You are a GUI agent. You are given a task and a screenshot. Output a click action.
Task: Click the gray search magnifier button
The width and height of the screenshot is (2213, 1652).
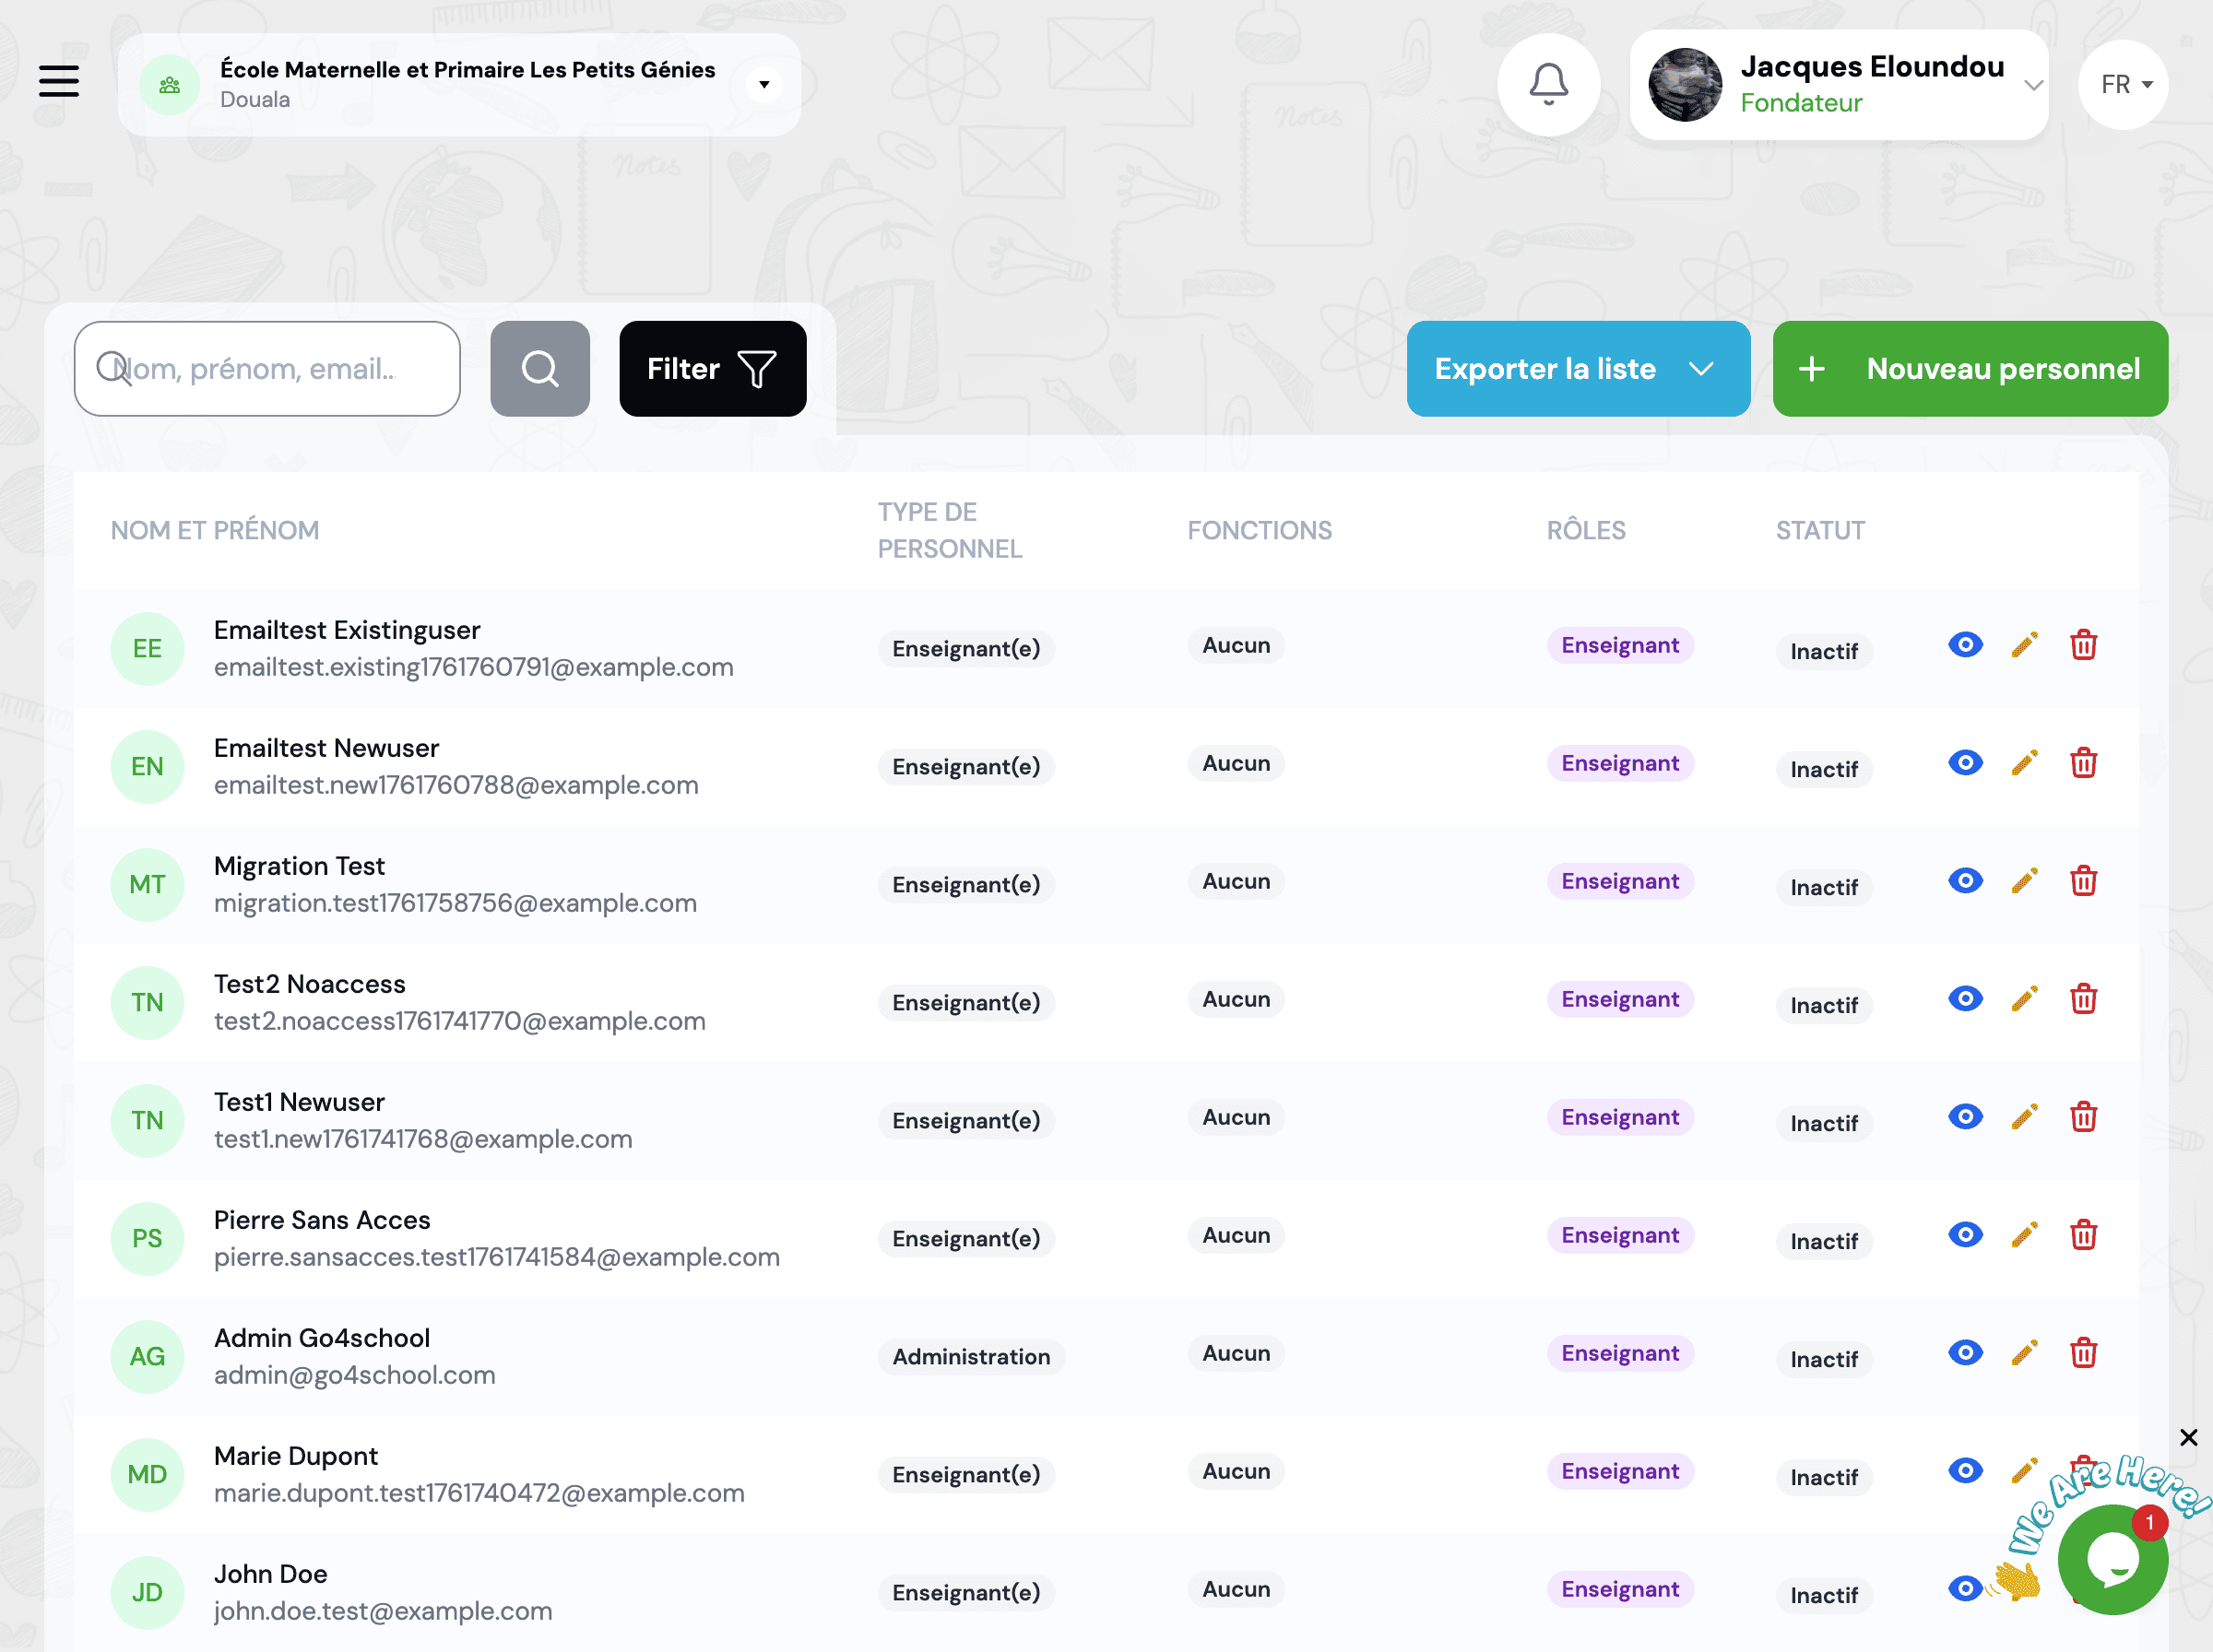pyautogui.click(x=540, y=369)
